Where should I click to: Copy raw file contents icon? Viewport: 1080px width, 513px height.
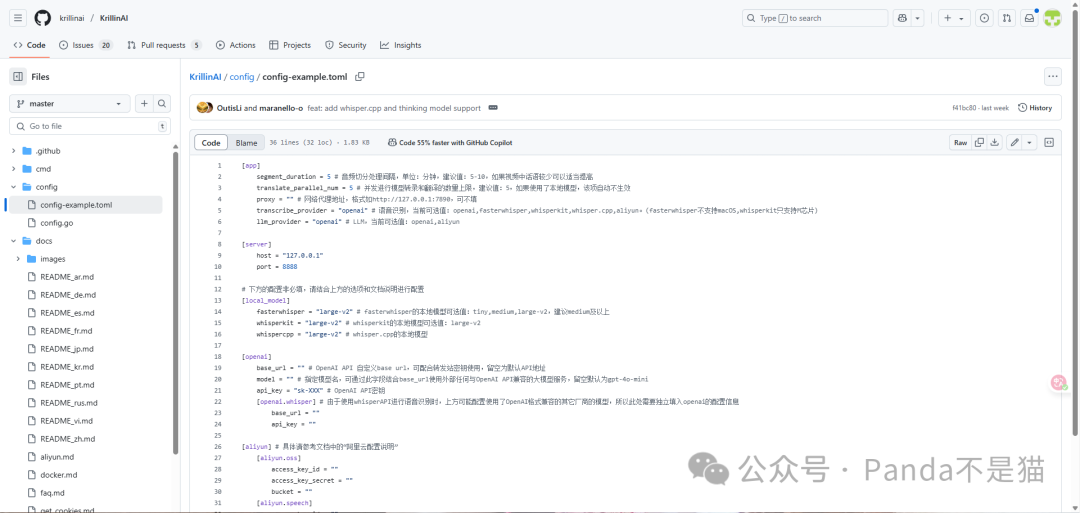click(979, 143)
